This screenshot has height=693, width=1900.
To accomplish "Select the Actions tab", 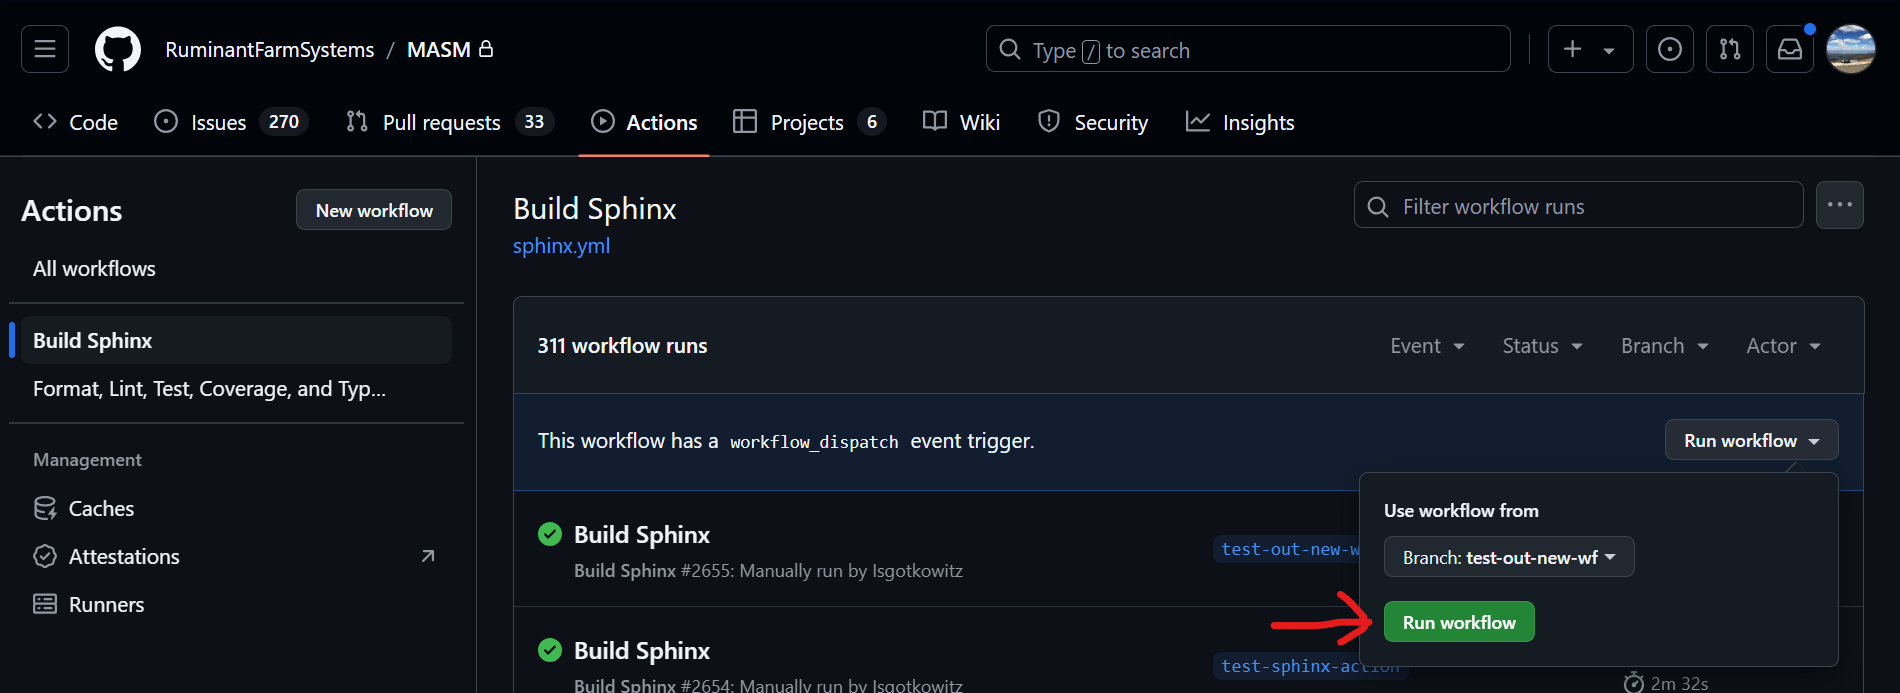I will coord(644,122).
